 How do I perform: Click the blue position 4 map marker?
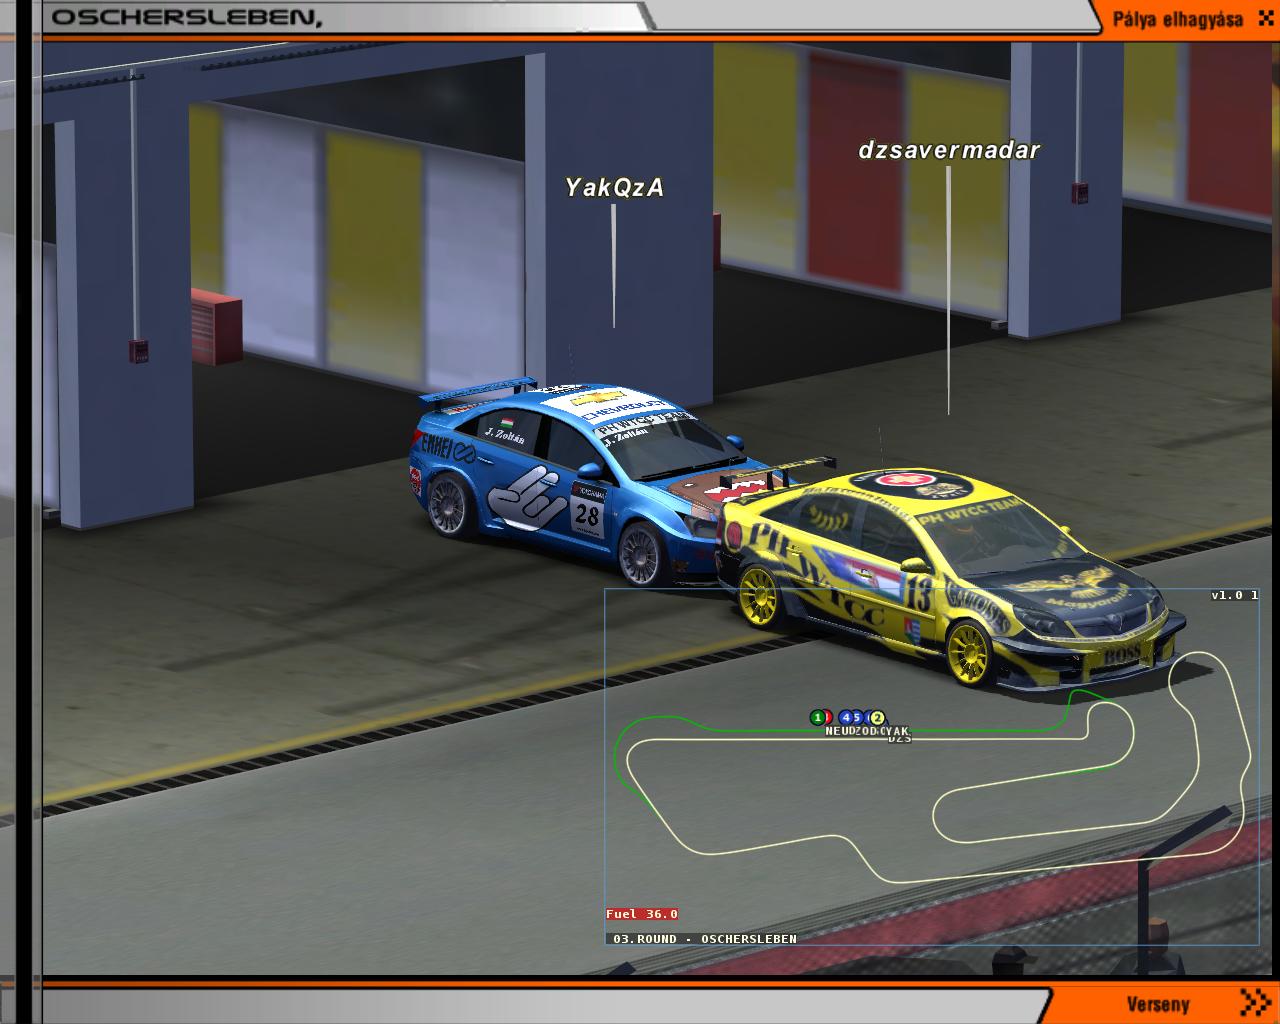(x=846, y=717)
